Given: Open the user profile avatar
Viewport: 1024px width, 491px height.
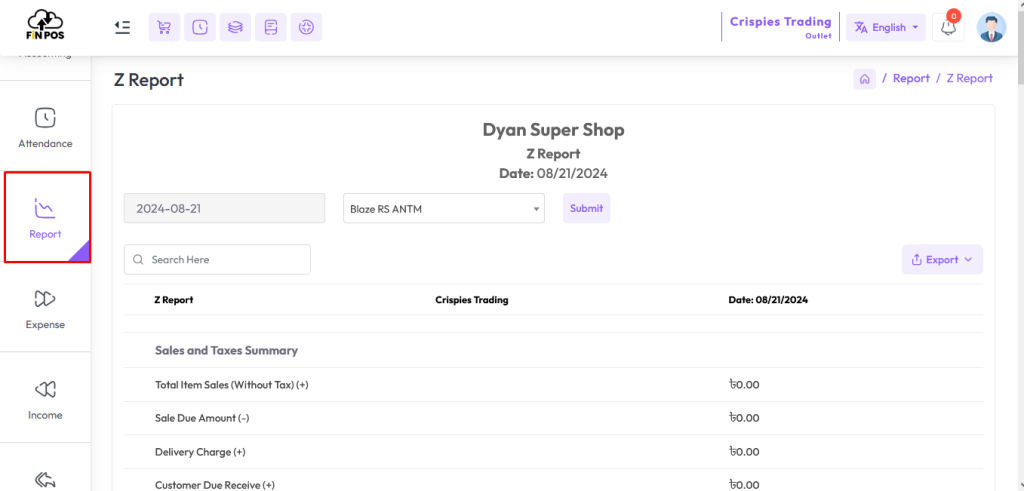Looking at the screenshot, I should click(x=991, y=28).
